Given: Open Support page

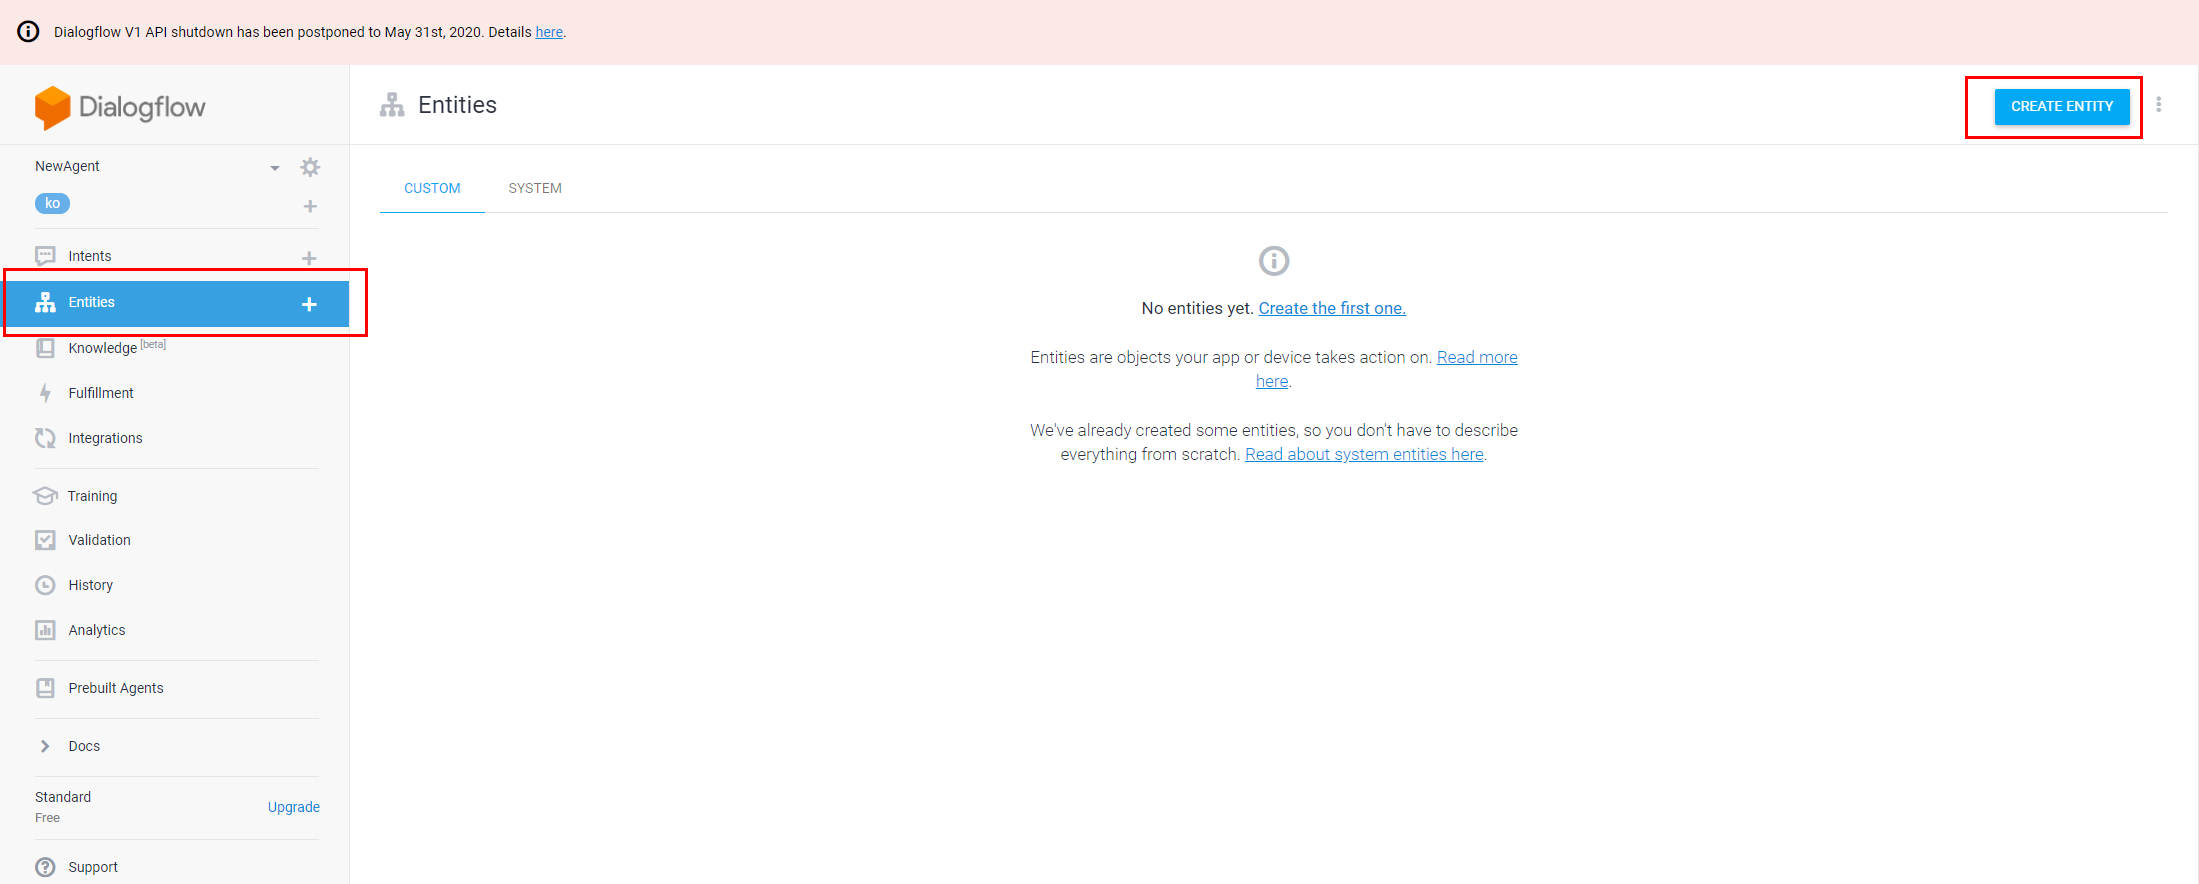Looking at the screenshot, I should point(93,867).
